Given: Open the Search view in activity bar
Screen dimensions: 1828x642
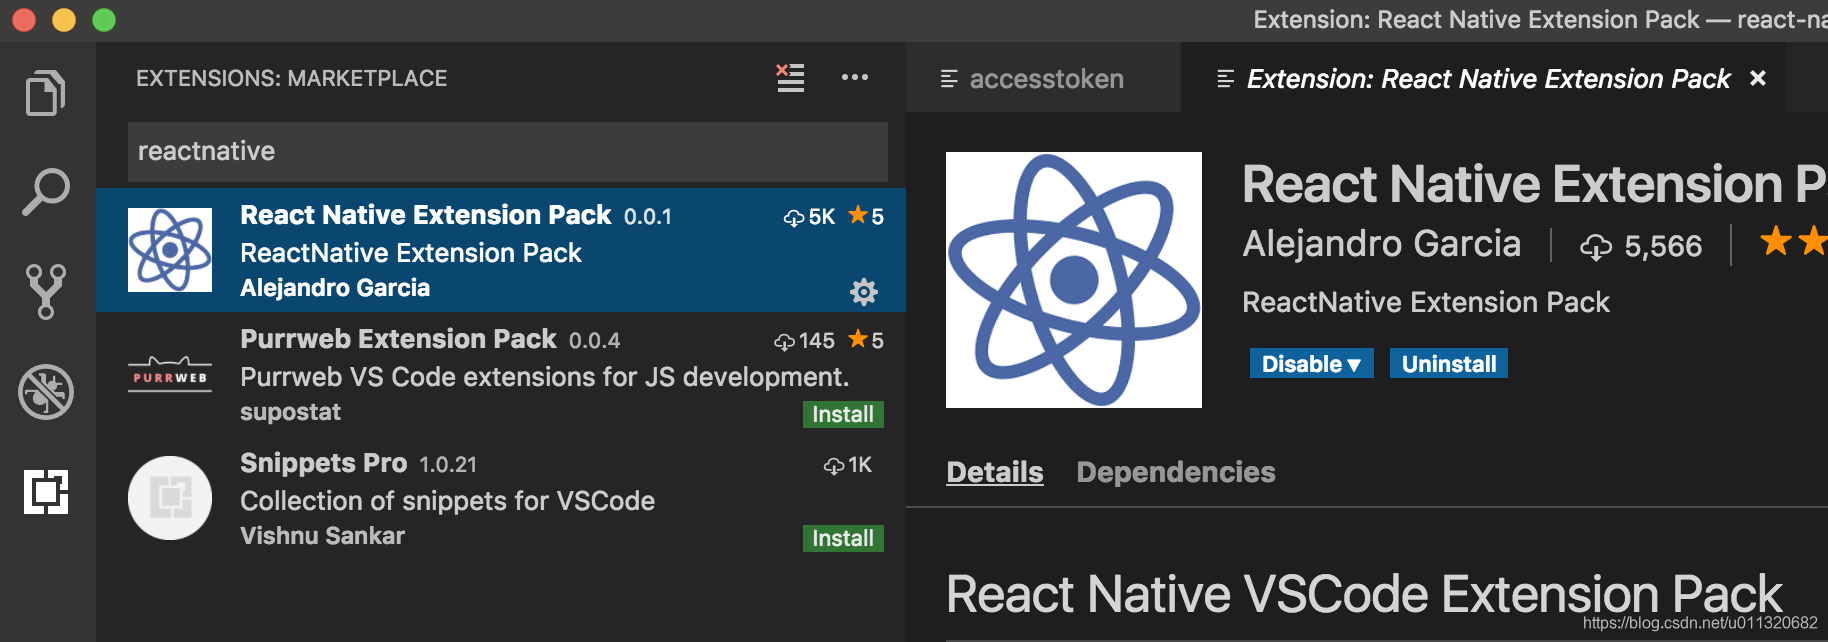Looking at the screenshot, I should tap(46, 191).
